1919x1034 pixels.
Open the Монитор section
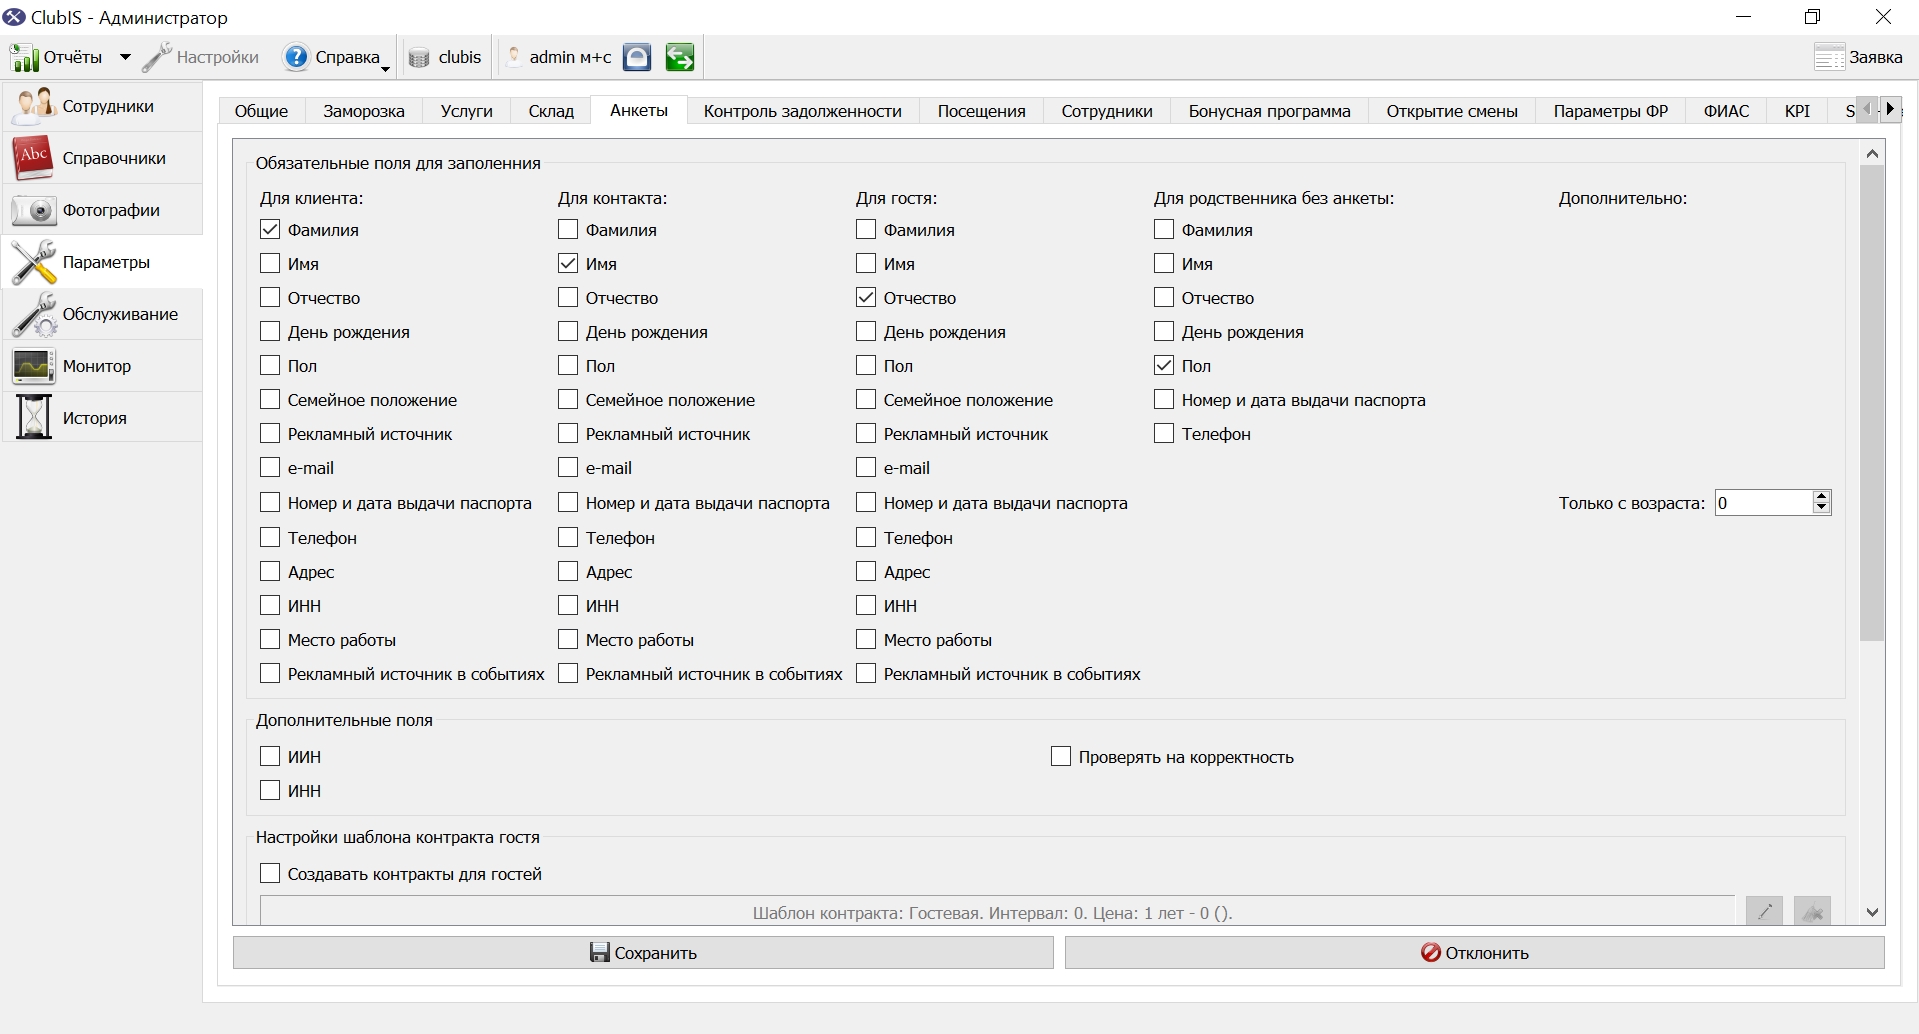point(103,366)
